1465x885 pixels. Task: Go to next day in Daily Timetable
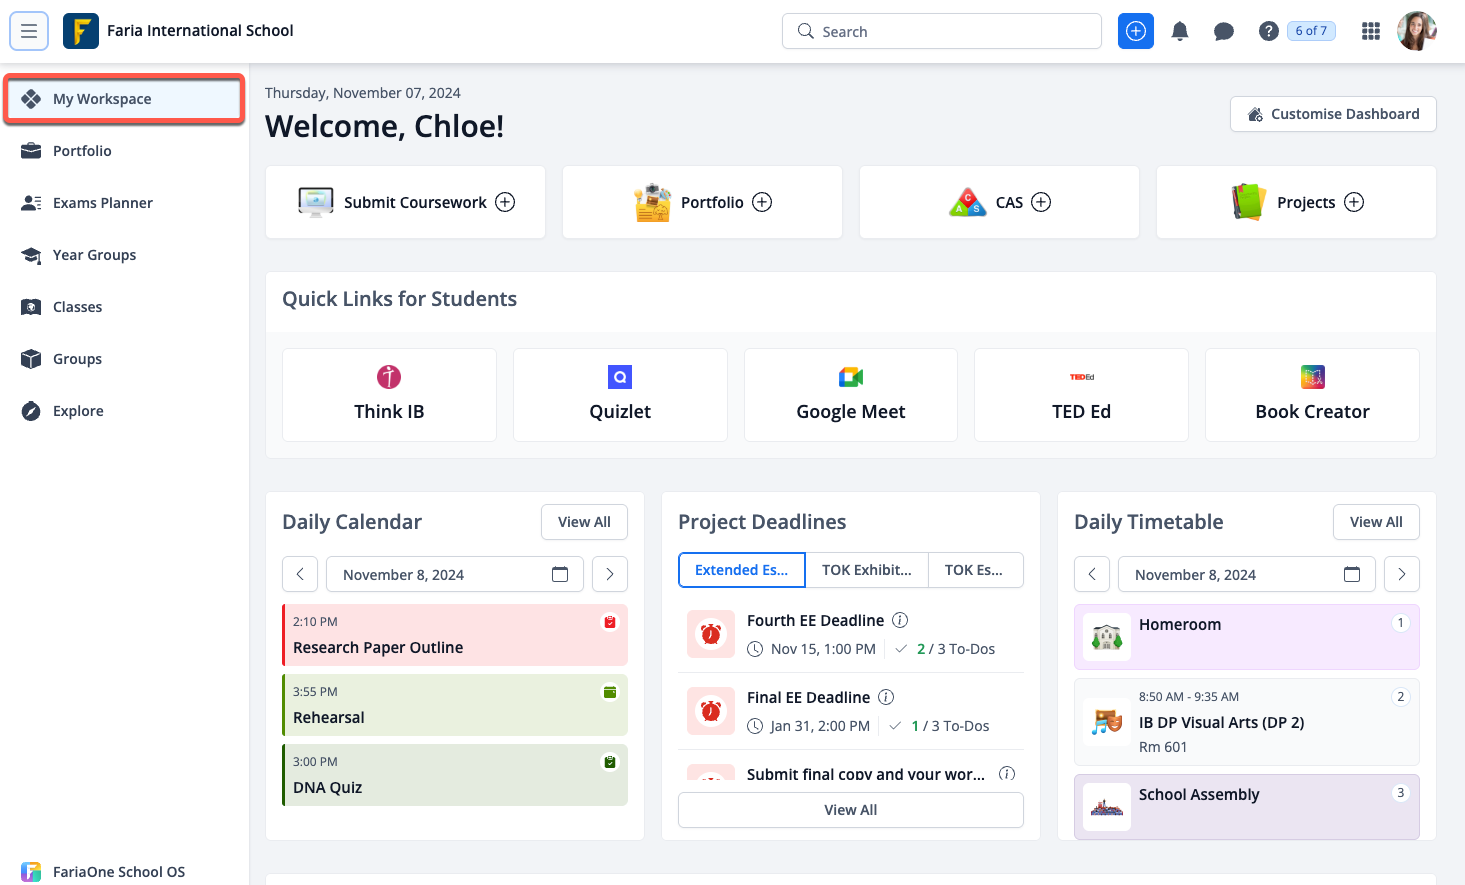pyautogui.click(x=1401, y=574)
